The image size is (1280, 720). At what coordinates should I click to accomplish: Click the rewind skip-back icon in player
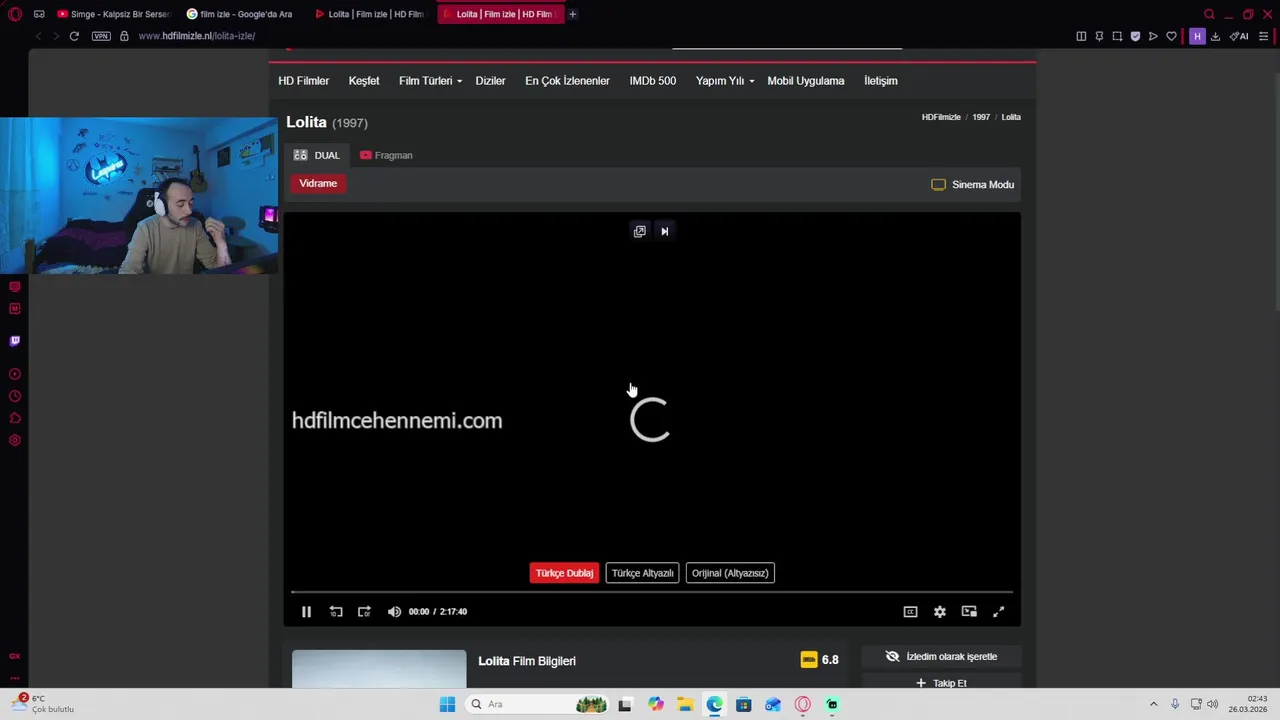336,612
